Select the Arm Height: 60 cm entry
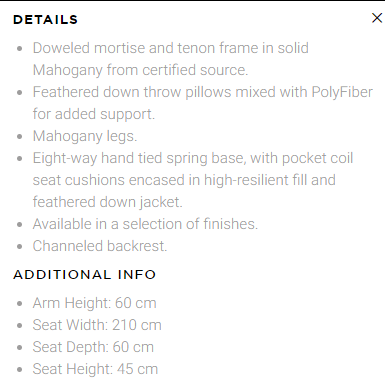This screenshot has width=385, height=386. pyautogui.click(x=95, y=303)
